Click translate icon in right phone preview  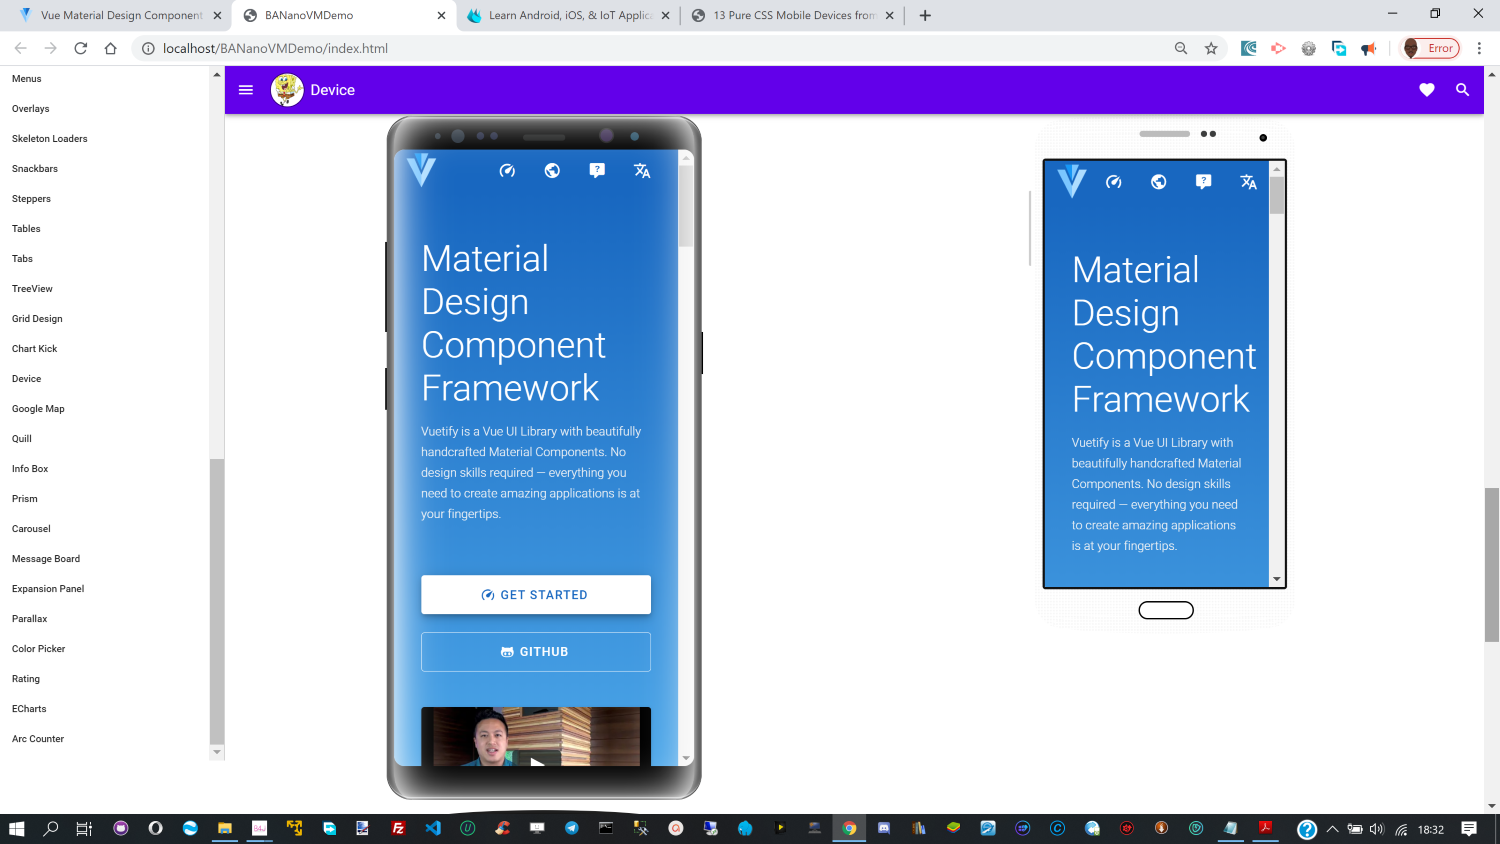pyautogui.click(x=1248, y=182)
